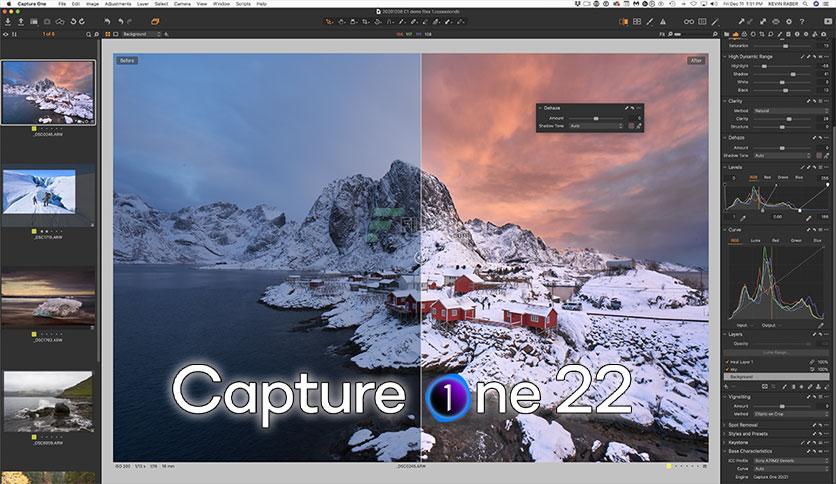The height and width of the screenshot is (484, 836).
Task: Click the Export images icon
Action: (21, 22)
